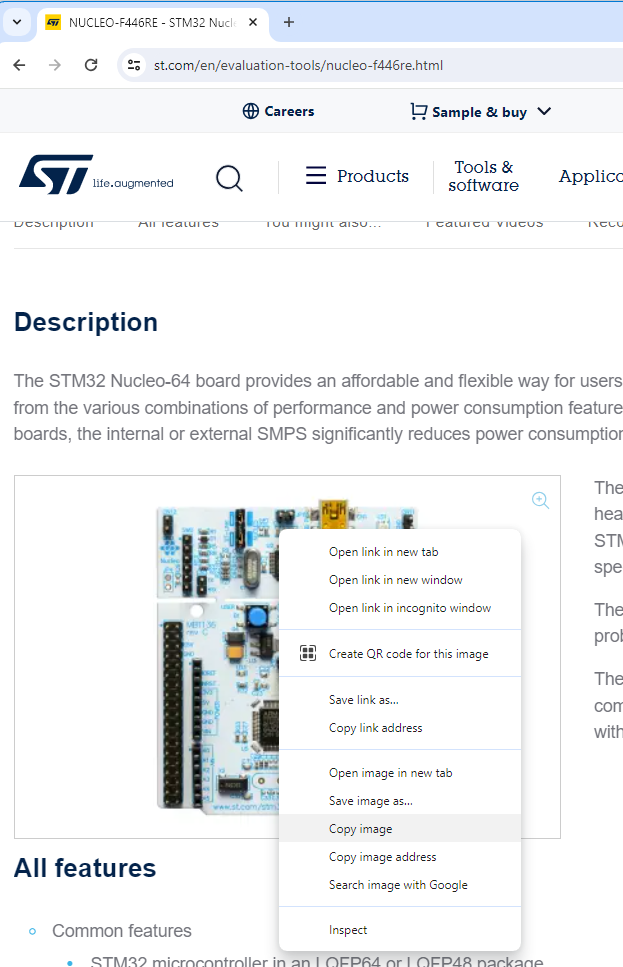Viewport: 623px width, 967px height.
Task: Click the Common features list item
Action: 122,931
